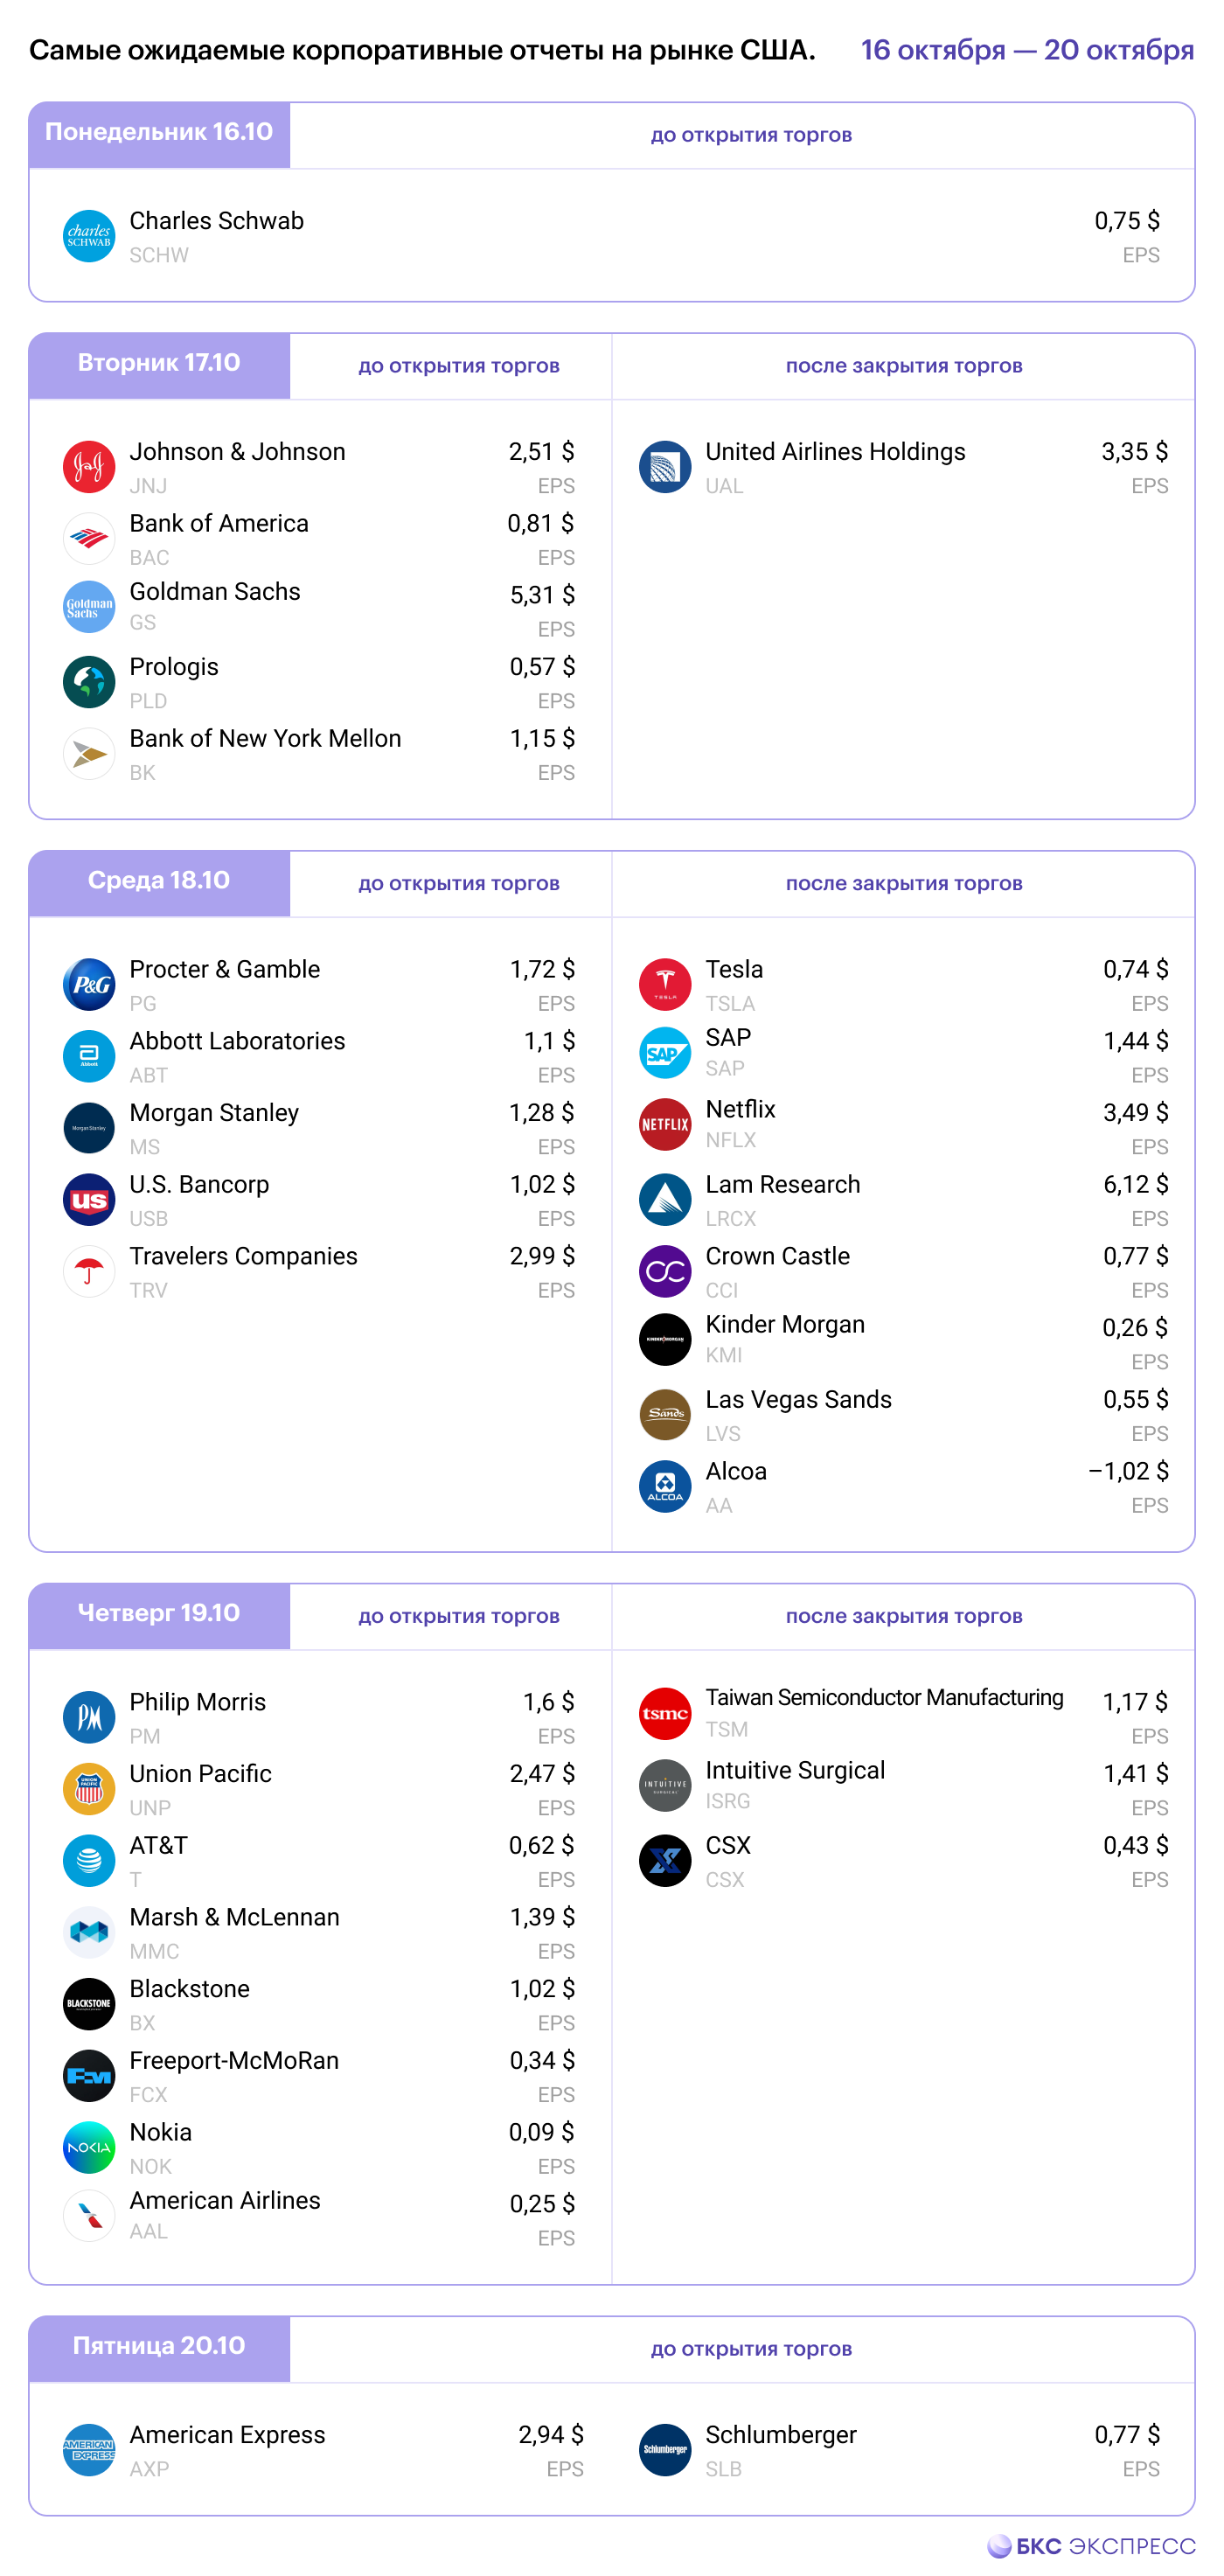Click Wednesday's 'до открытия торгов' column header

click(x=459, y=884)
